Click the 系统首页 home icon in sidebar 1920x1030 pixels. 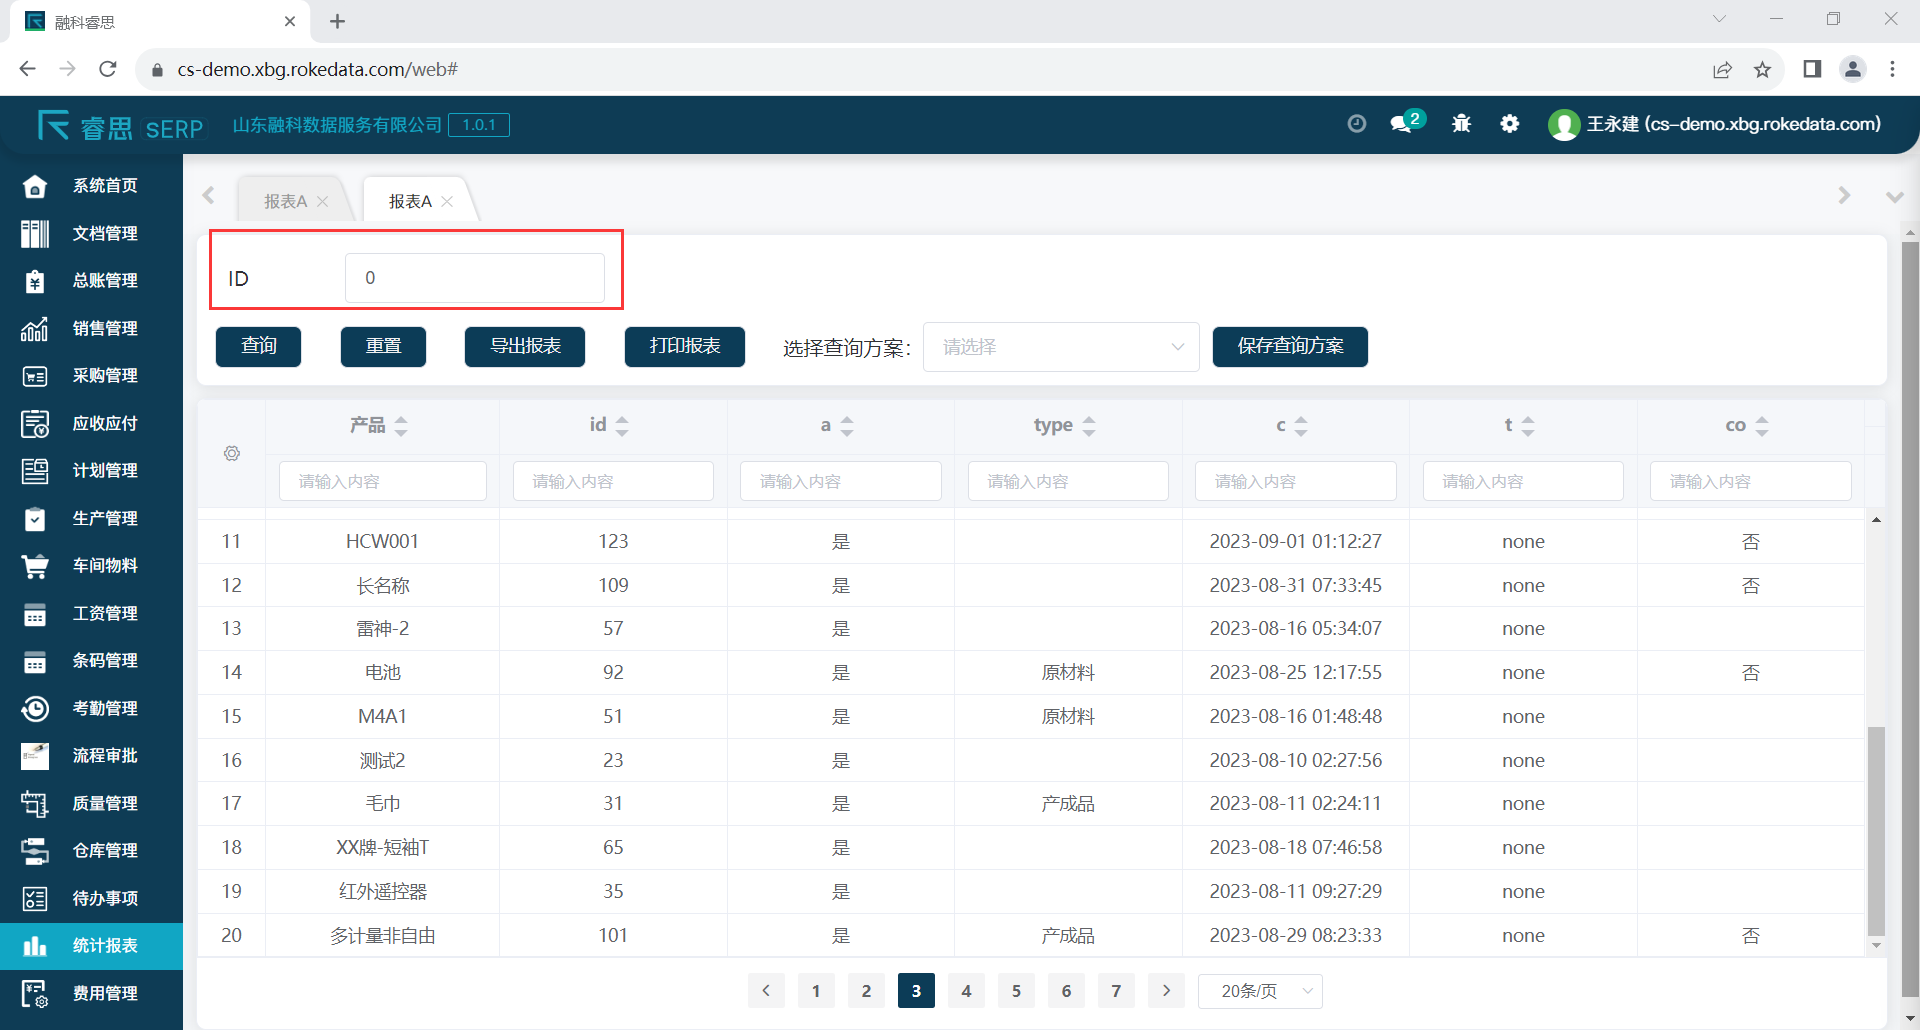click(35, 186)
